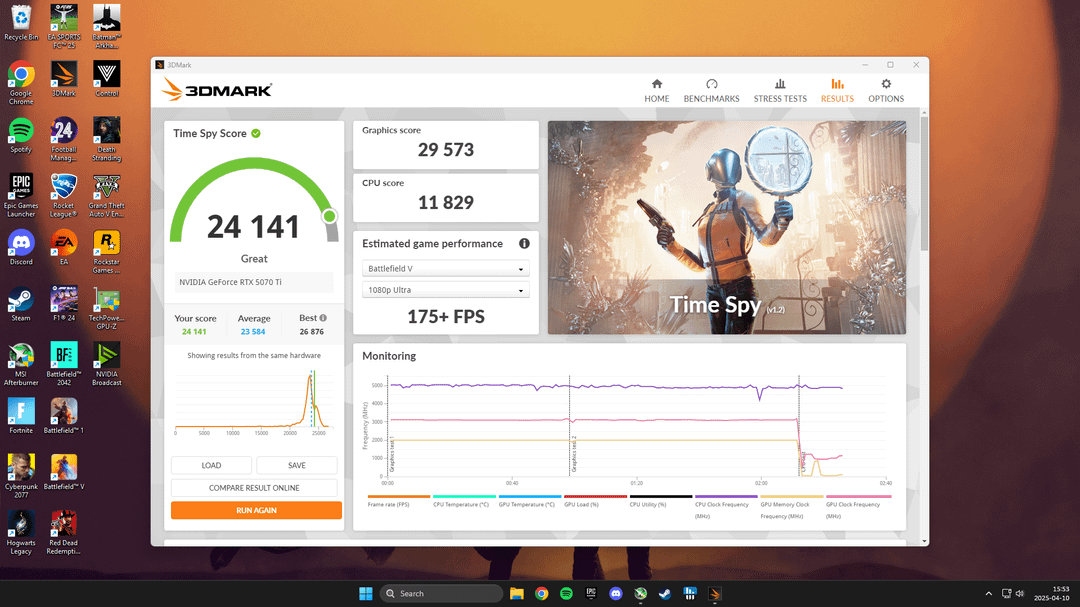Click the orange RUN AGAIN button
Viewport: 1080px width, 607px height.
(256, 511)
